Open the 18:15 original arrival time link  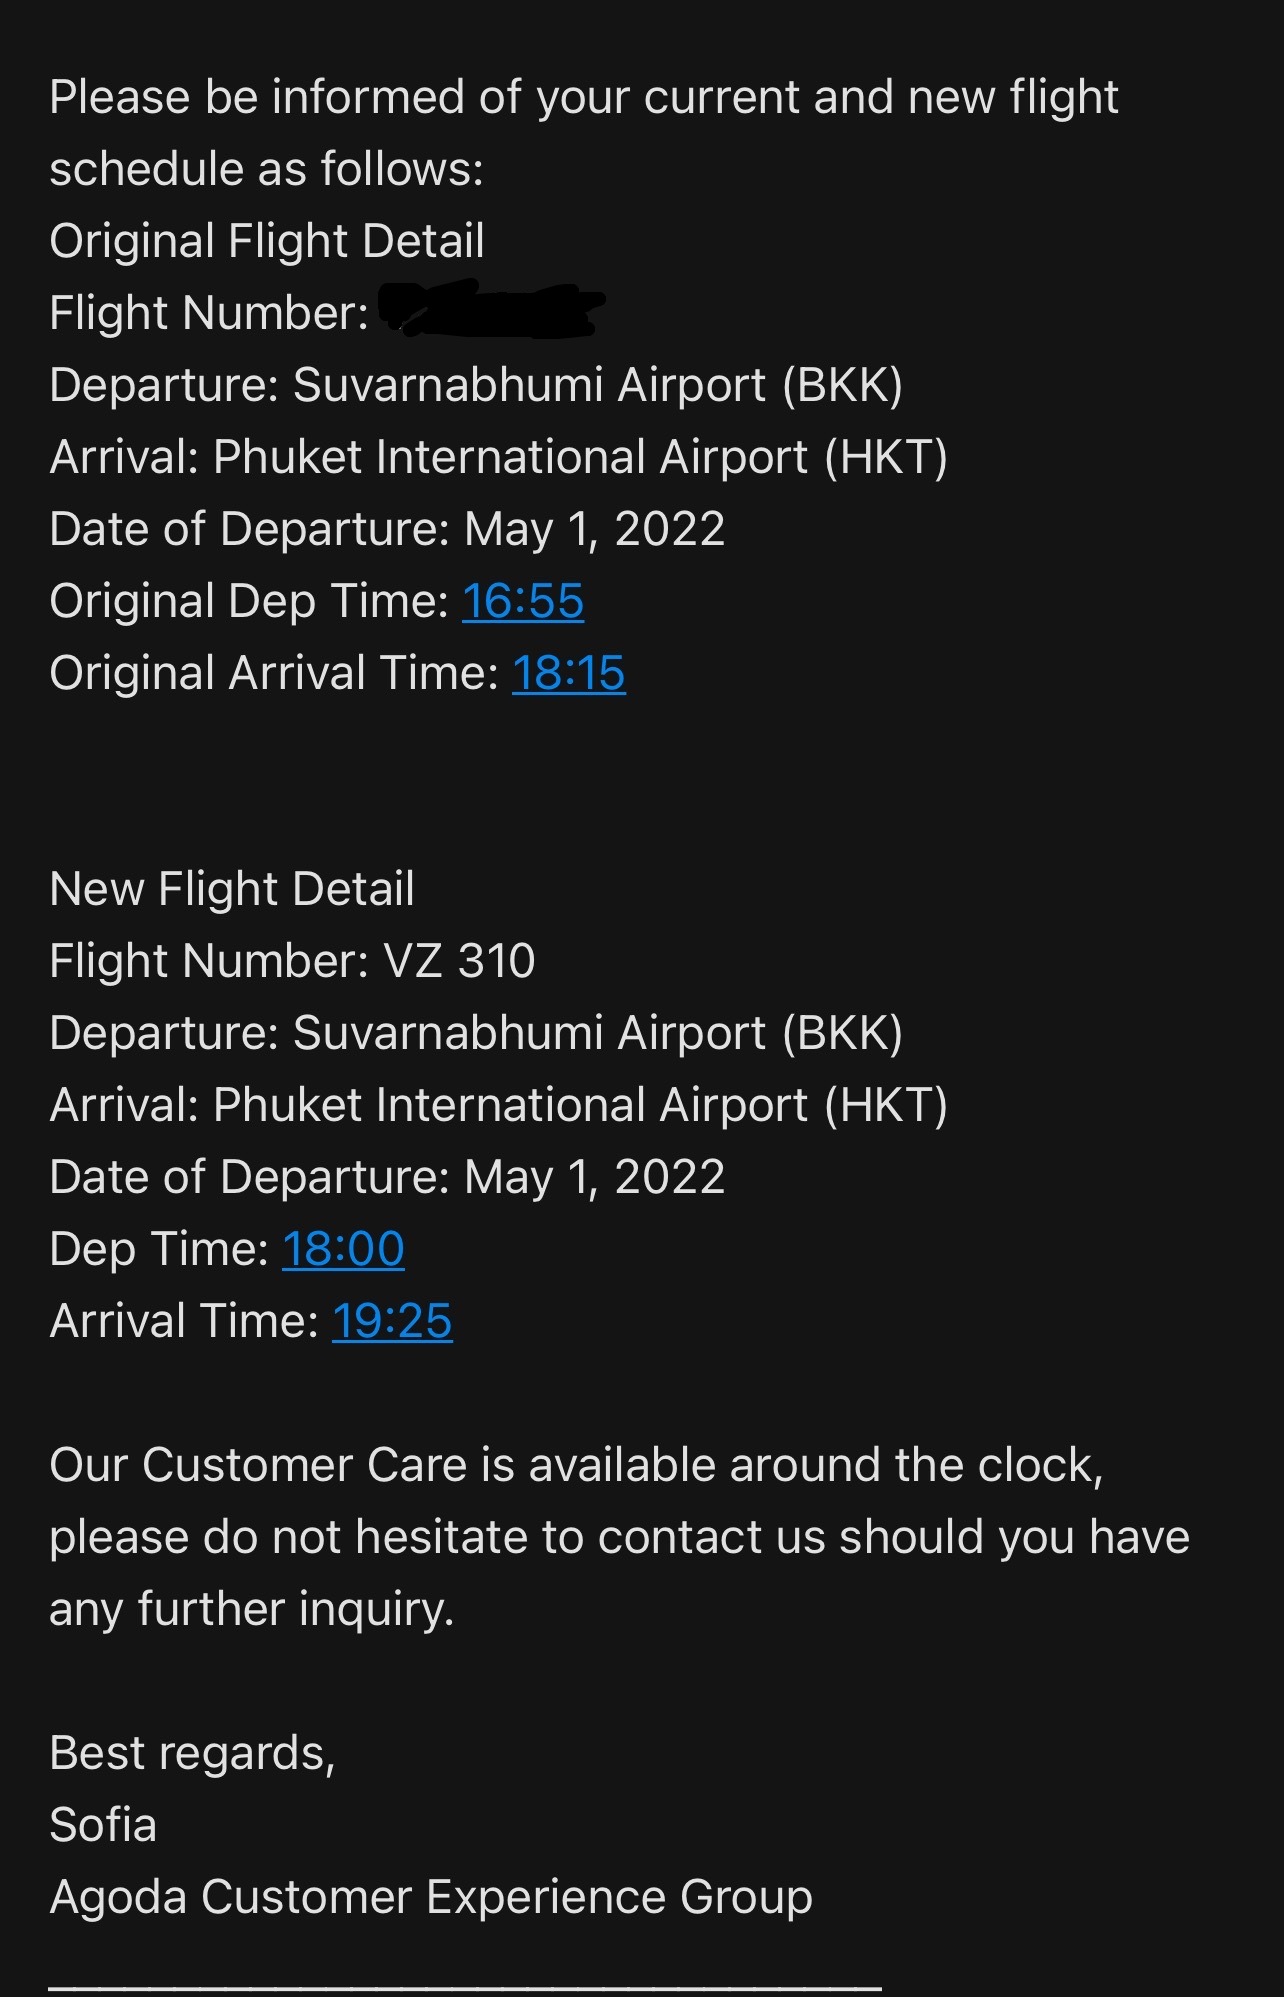569,673
